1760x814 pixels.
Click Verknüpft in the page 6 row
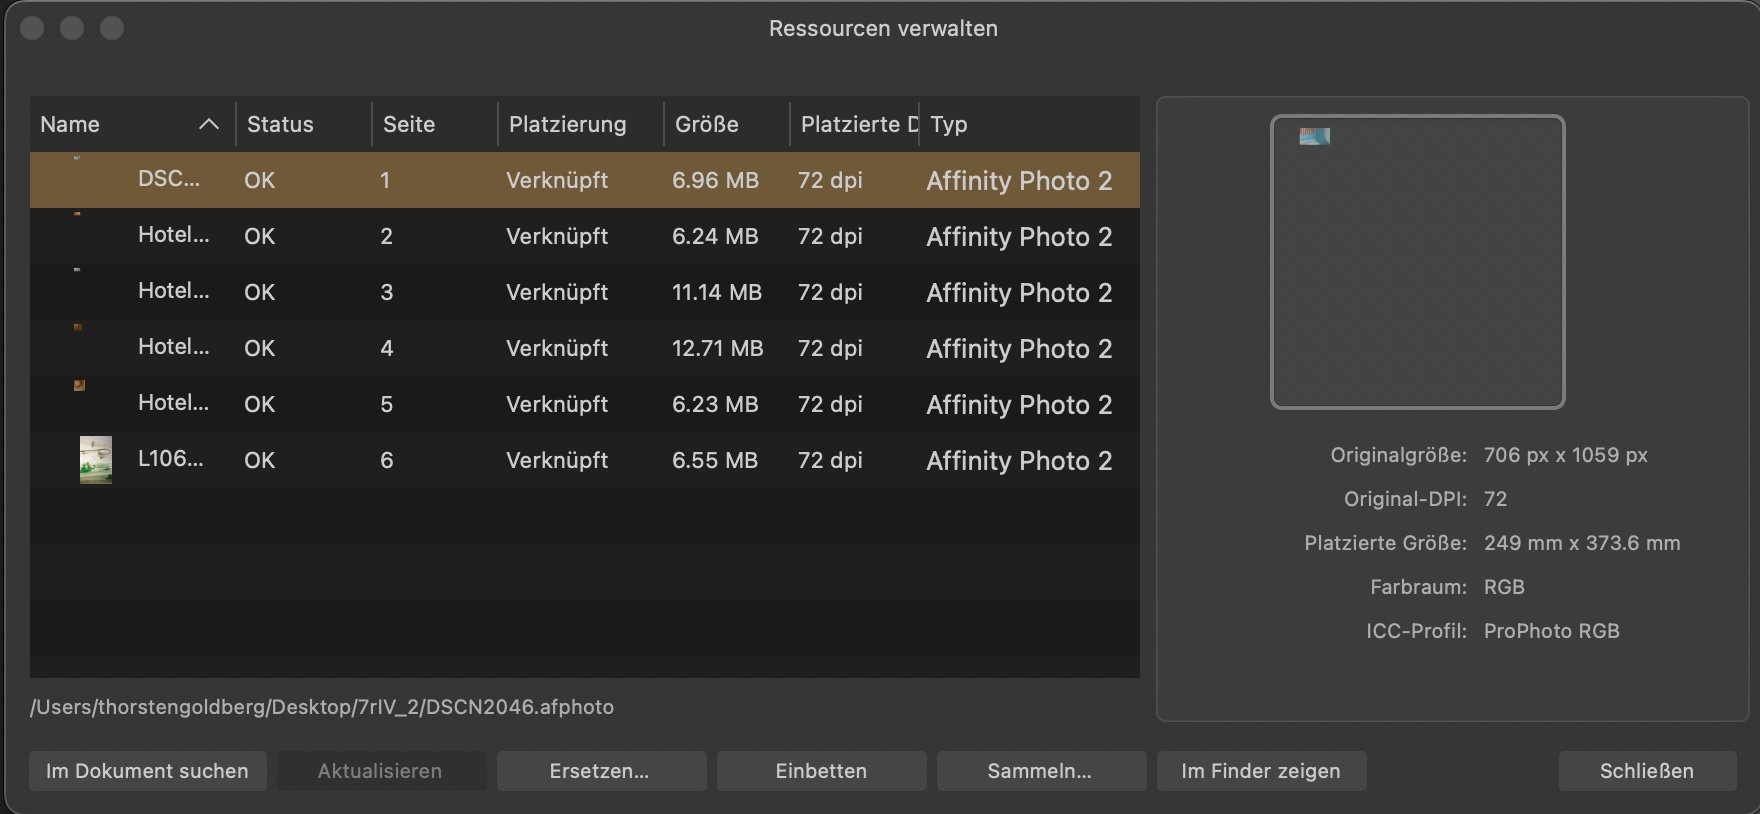pos(557,460)
